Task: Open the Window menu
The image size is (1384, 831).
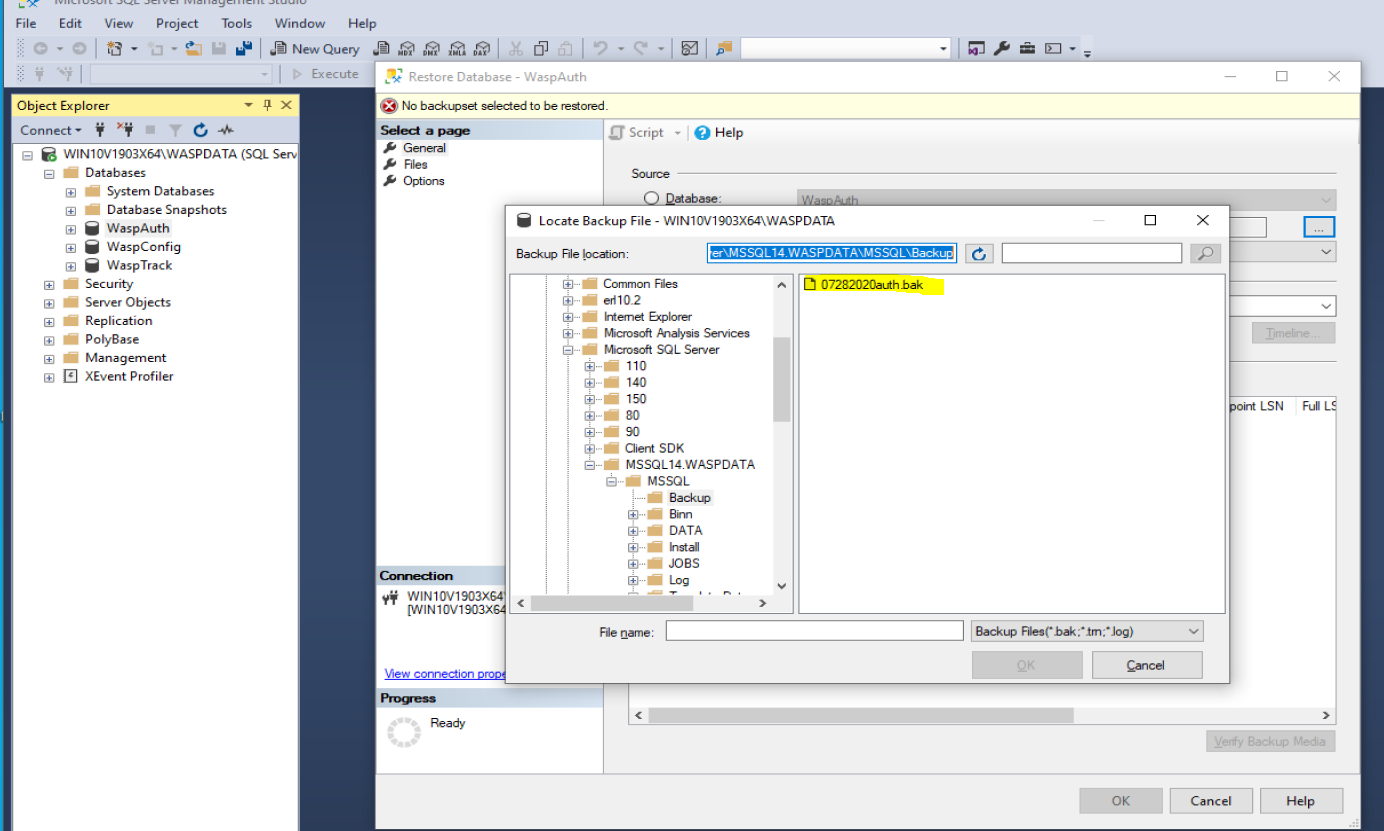Action: pos(300,23)
